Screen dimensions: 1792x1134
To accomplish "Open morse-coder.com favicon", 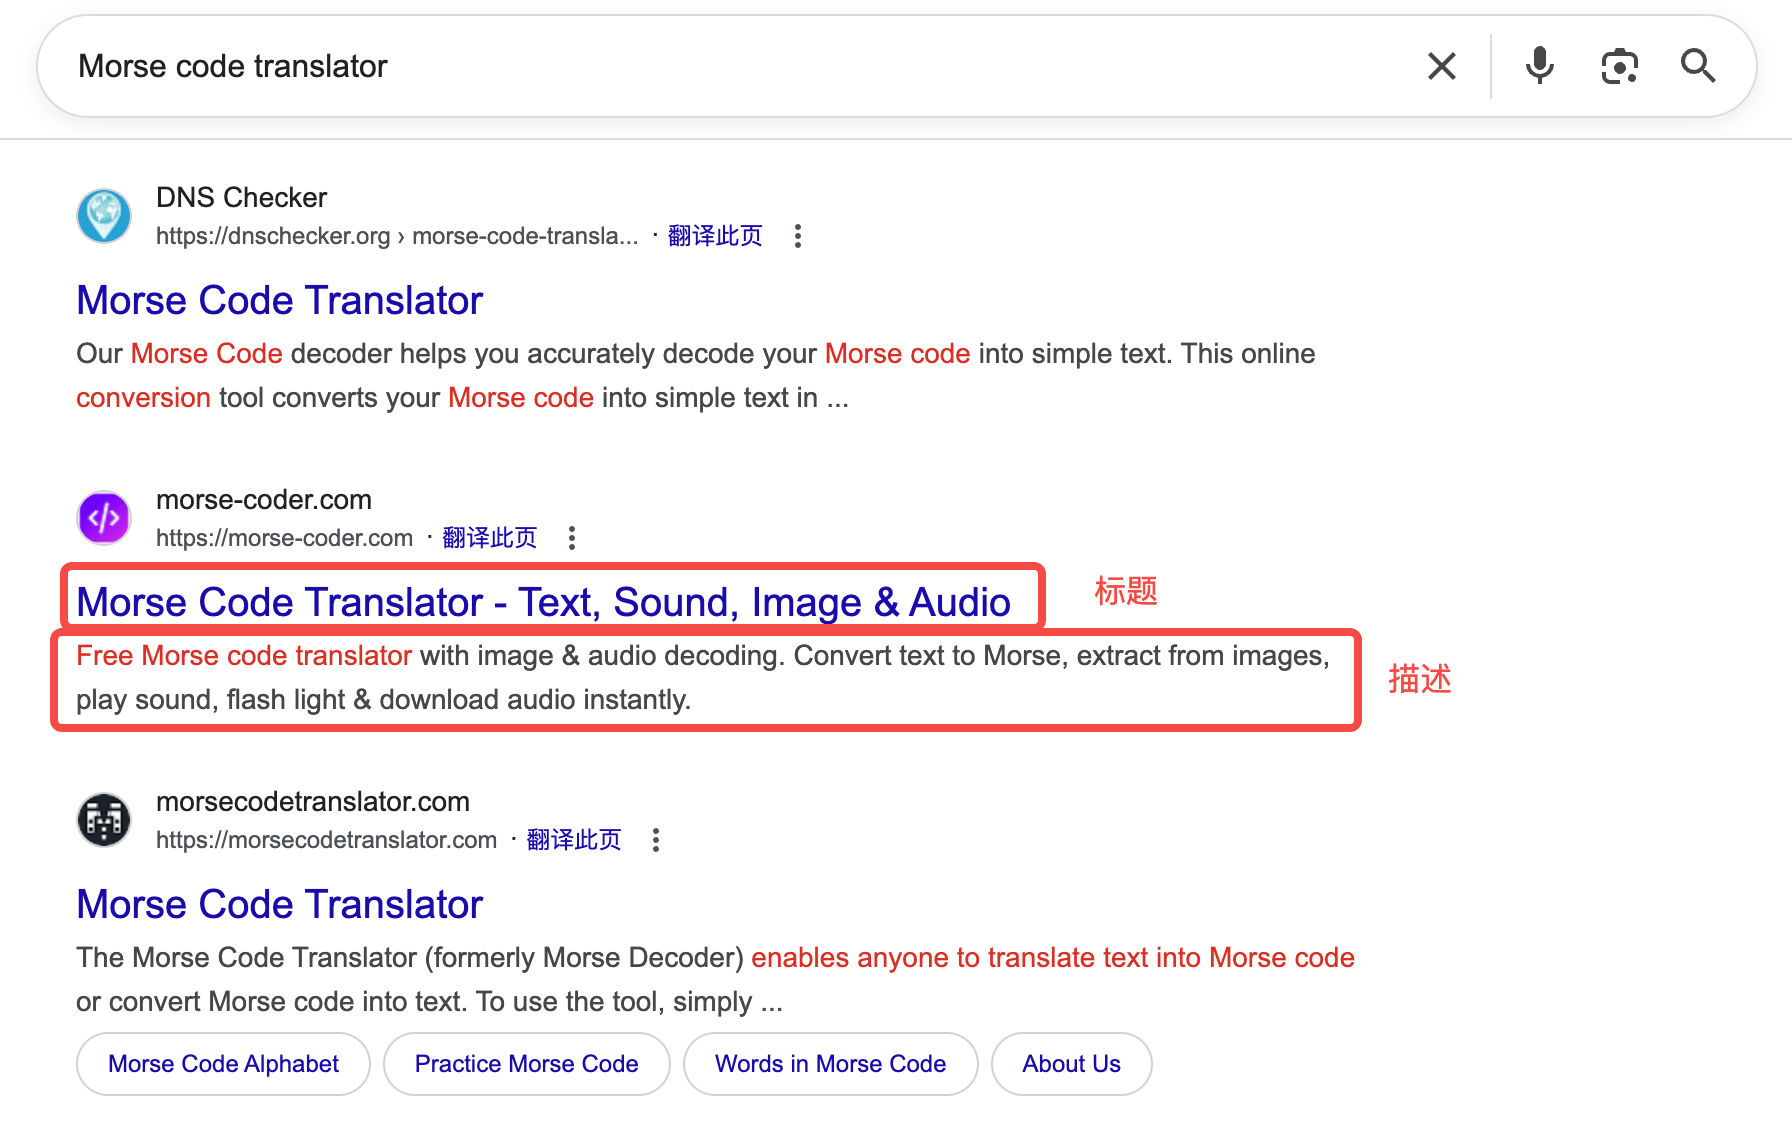I will point(104,518).
